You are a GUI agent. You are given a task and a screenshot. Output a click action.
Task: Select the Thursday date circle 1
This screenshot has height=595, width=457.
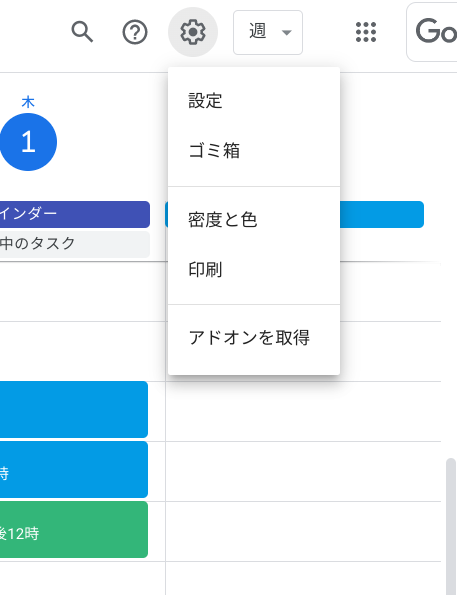pos(28,142)
